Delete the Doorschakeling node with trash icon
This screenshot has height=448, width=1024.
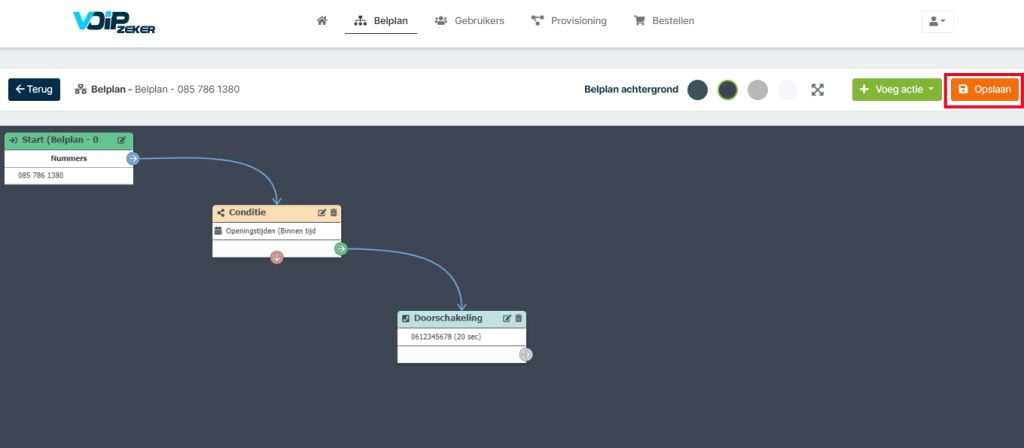519,319
